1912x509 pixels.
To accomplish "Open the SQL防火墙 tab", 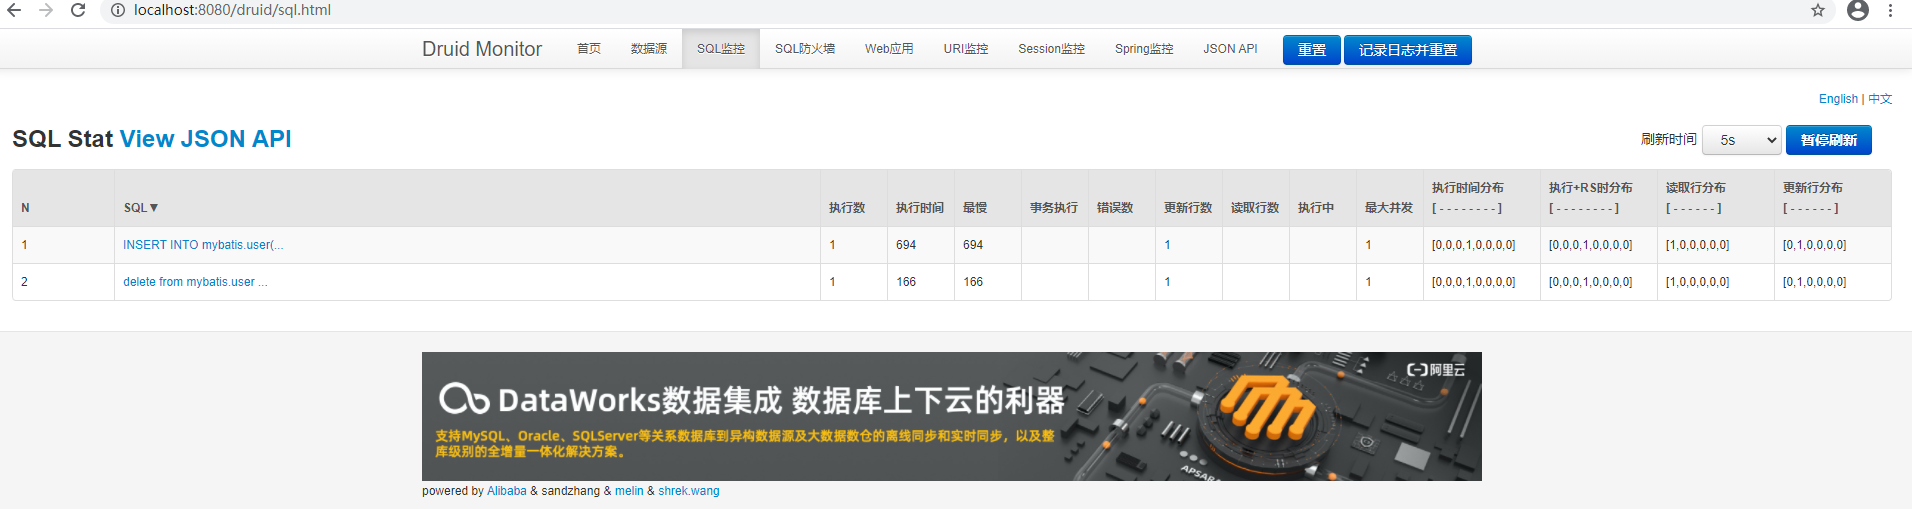I will 805,49.
